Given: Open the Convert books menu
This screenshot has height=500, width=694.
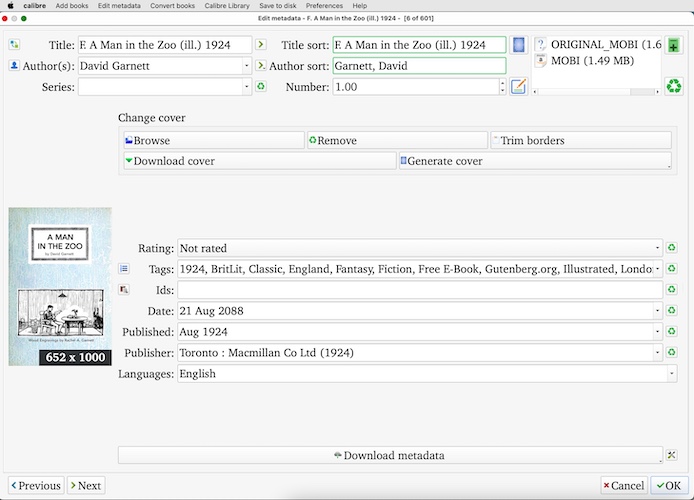Looking at the screenshot, I should 173,6.
